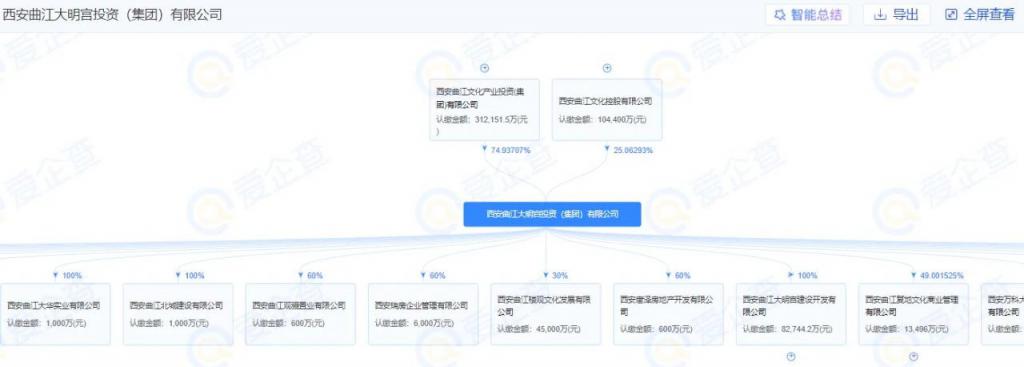Image resolution: width=1024 pixels, height=367 pixels.
Task: Open the 文化商业管理有限公司 13,496万 card
Action: (x=914, y=314)
